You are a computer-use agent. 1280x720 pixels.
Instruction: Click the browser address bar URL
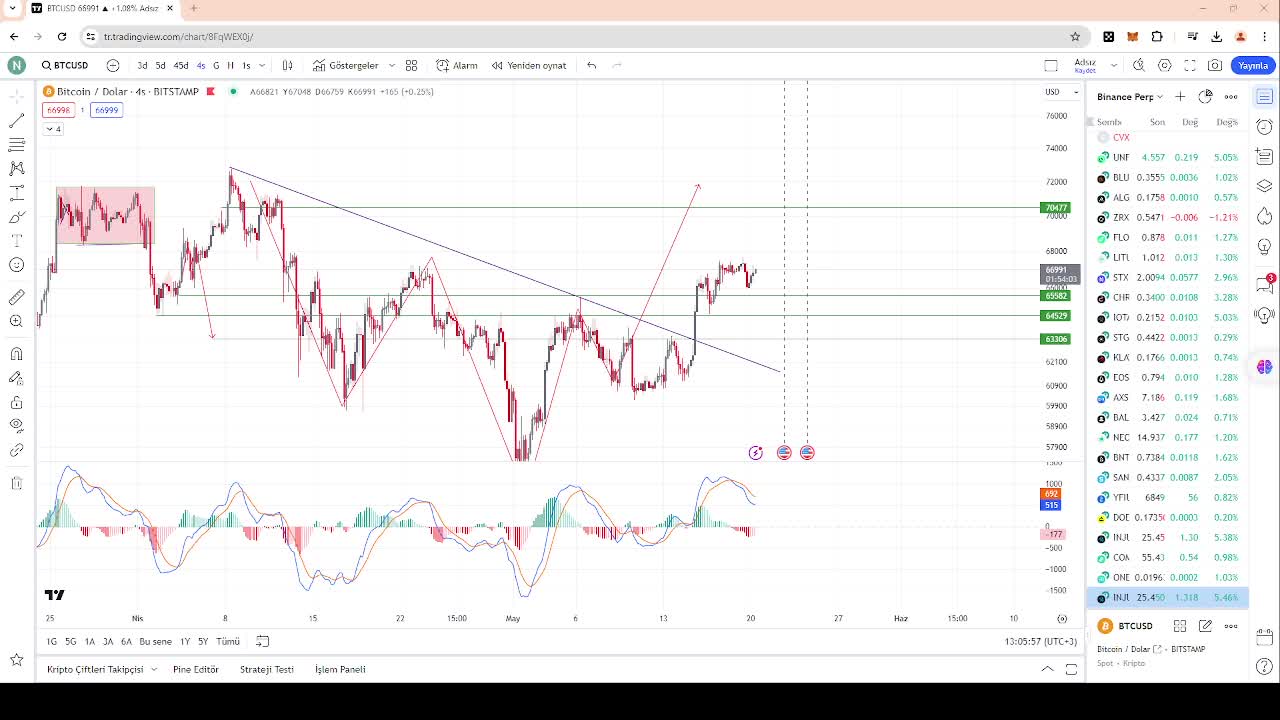click(x=178, y=36)
